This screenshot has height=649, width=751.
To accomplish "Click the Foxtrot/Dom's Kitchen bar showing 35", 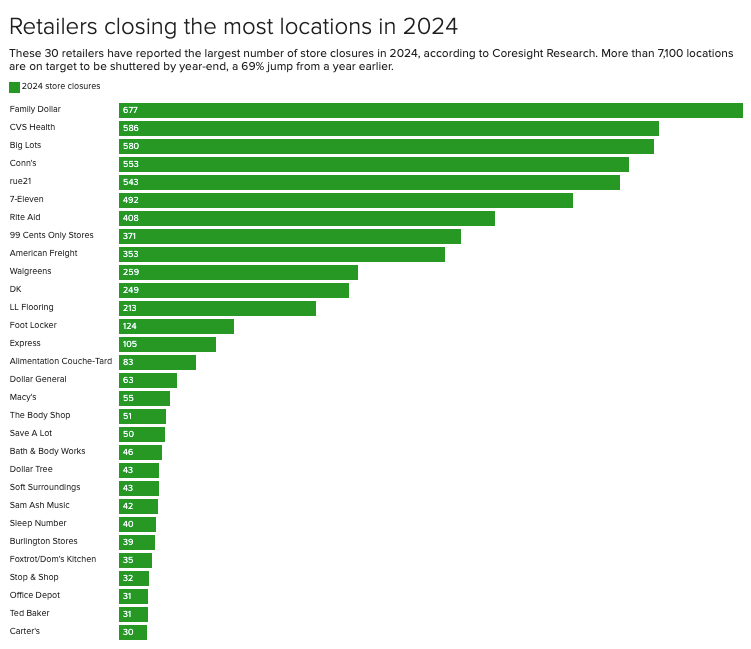I will coord(136,560).
